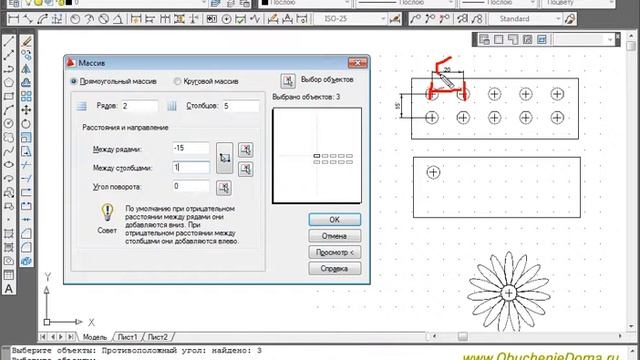Click the single viewport icon in floating toolbar
This screenshot has width=640, height=360.
point(498,40)
